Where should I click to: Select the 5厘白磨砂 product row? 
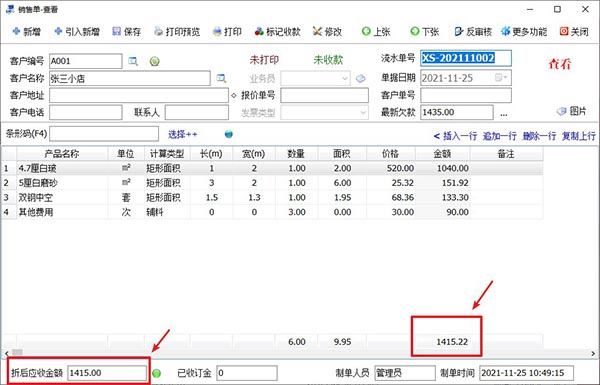[x=272, y=183]
